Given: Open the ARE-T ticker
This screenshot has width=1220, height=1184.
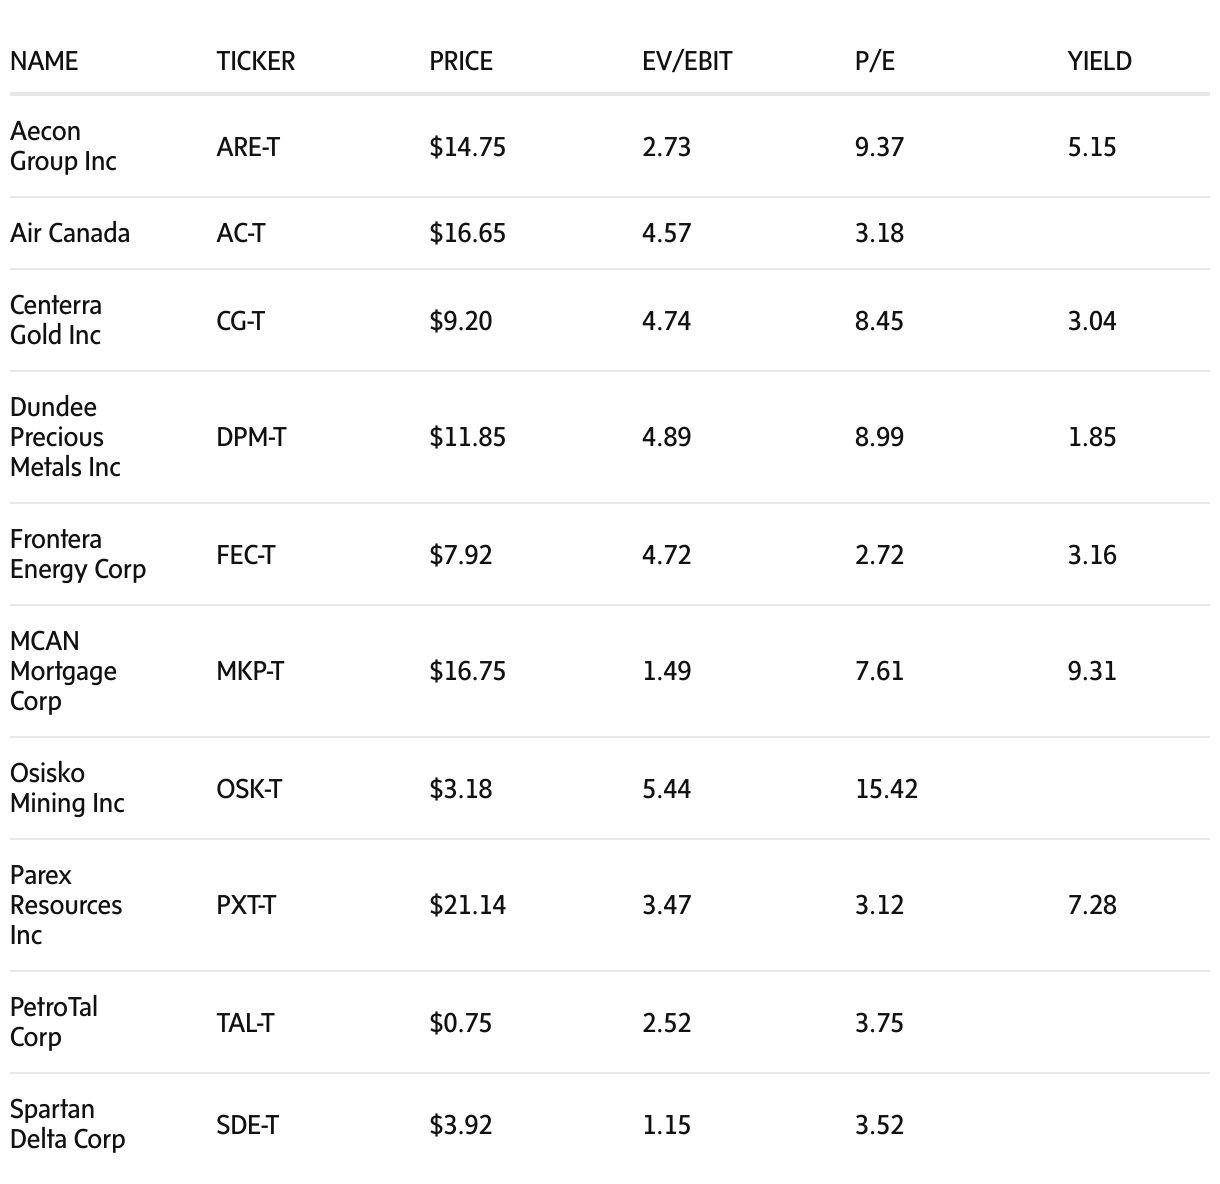Looking at the screenshot, I should tap(248, 147).
